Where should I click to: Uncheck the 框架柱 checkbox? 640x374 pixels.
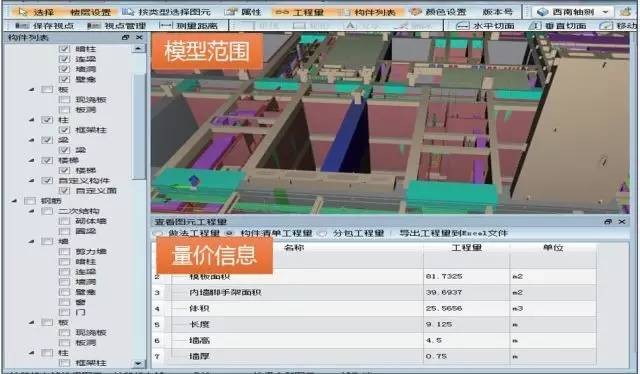[x=64, y=130]
